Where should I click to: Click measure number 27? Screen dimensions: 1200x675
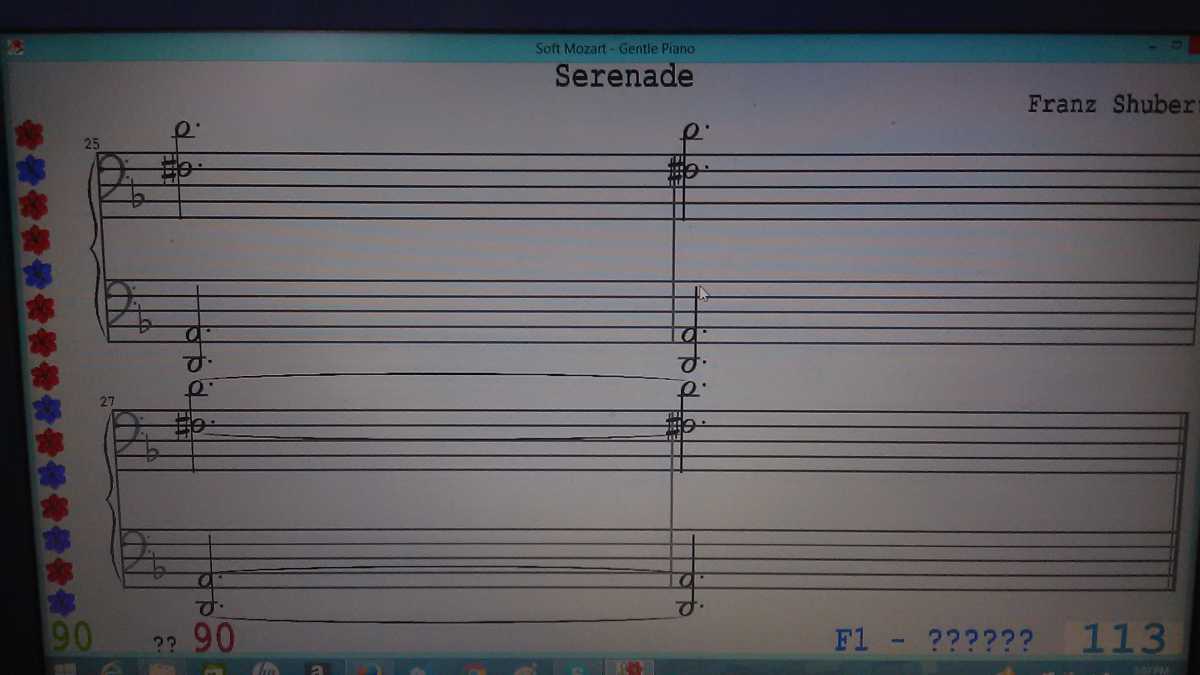(108, 402)
